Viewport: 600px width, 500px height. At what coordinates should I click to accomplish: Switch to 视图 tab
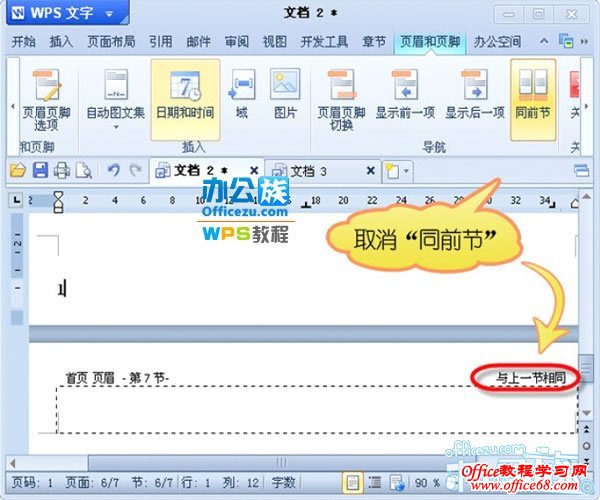click(x=274, y=41)
